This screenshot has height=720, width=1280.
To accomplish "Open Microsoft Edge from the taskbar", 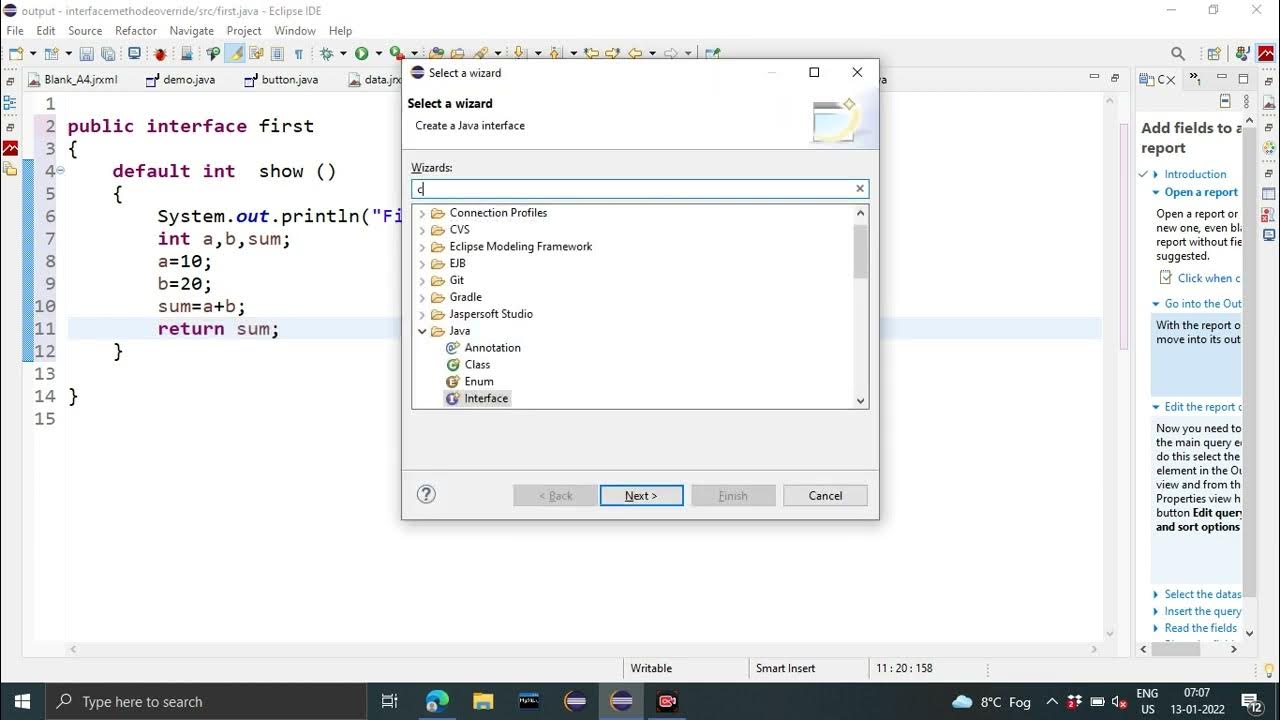I will pos(437,701).
